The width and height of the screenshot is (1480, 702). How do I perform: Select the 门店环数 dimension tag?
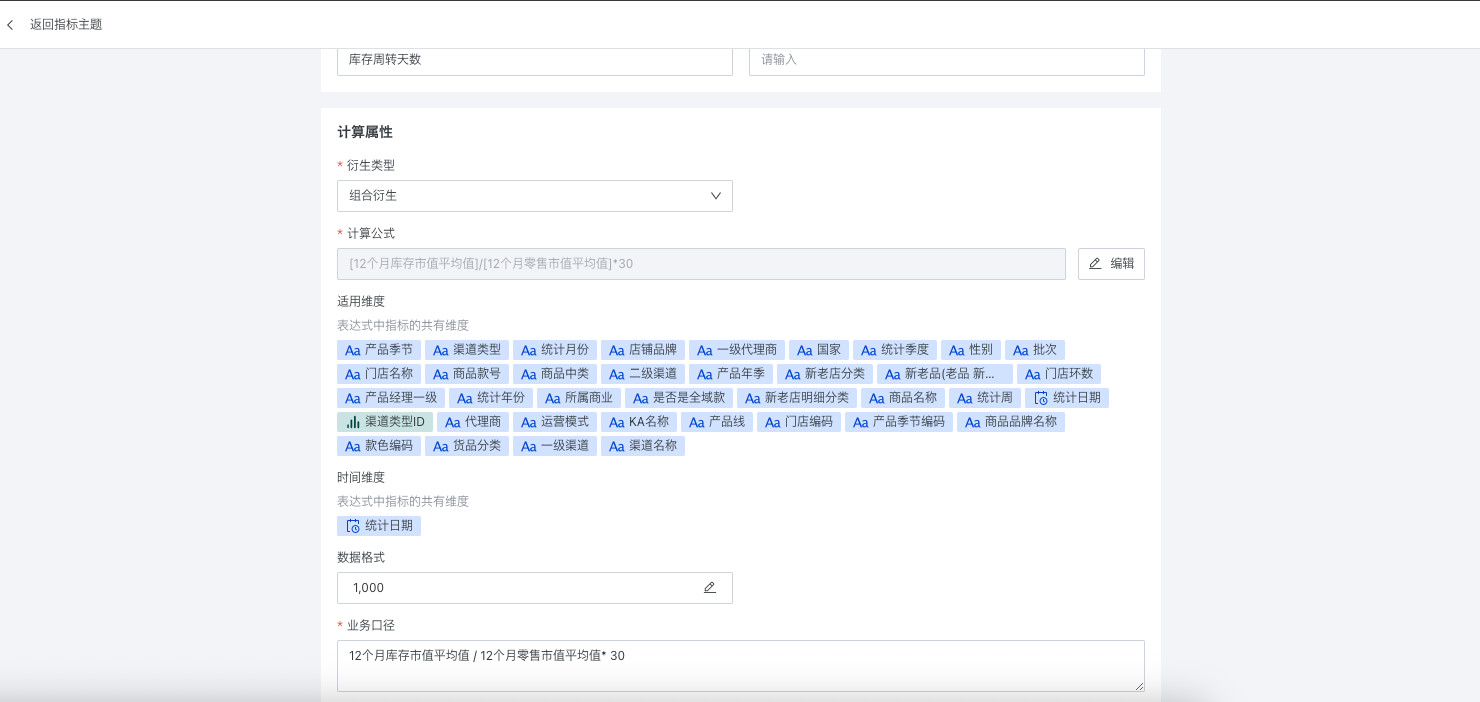pos(1059,374)
